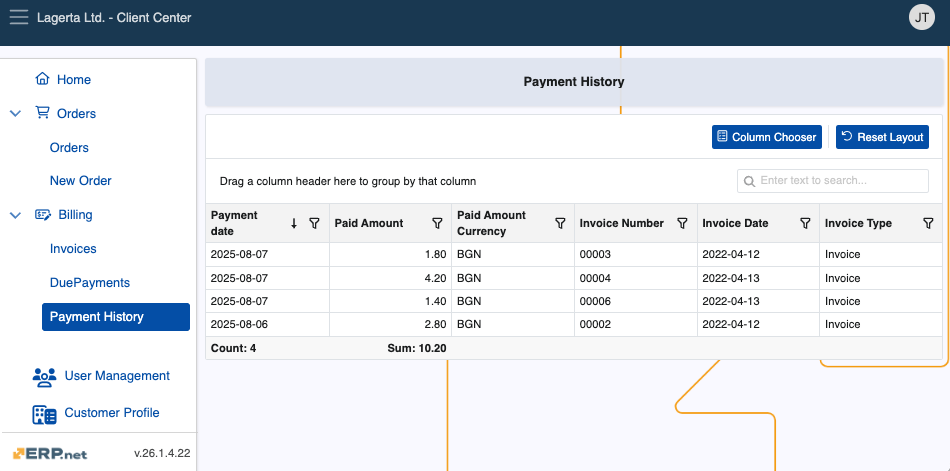
Task: Click paid amount 1.80 cell
Action: click(x=390, y=255)
